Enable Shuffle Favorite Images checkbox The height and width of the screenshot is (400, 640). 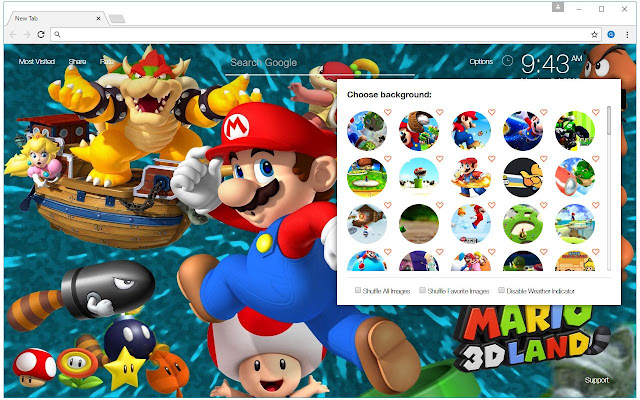422,290
